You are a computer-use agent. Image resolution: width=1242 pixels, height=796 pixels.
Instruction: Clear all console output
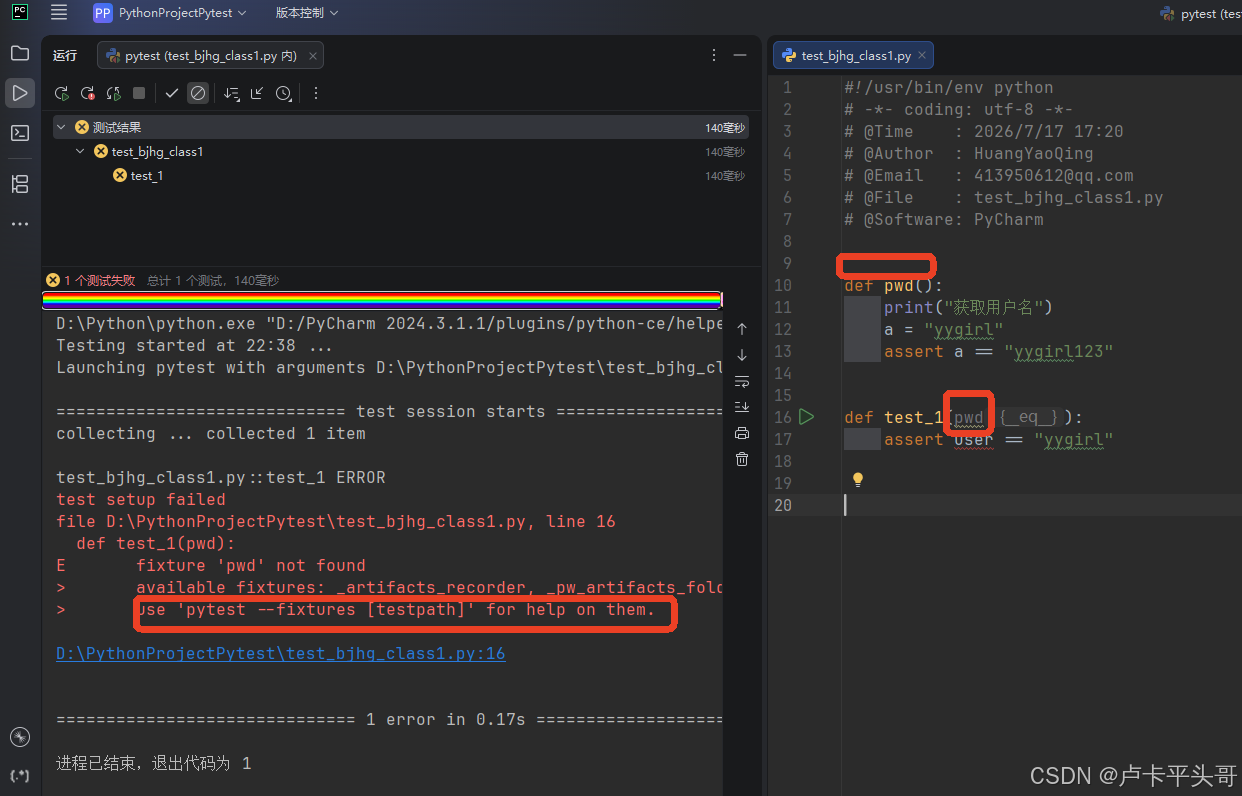click(742, 459)
